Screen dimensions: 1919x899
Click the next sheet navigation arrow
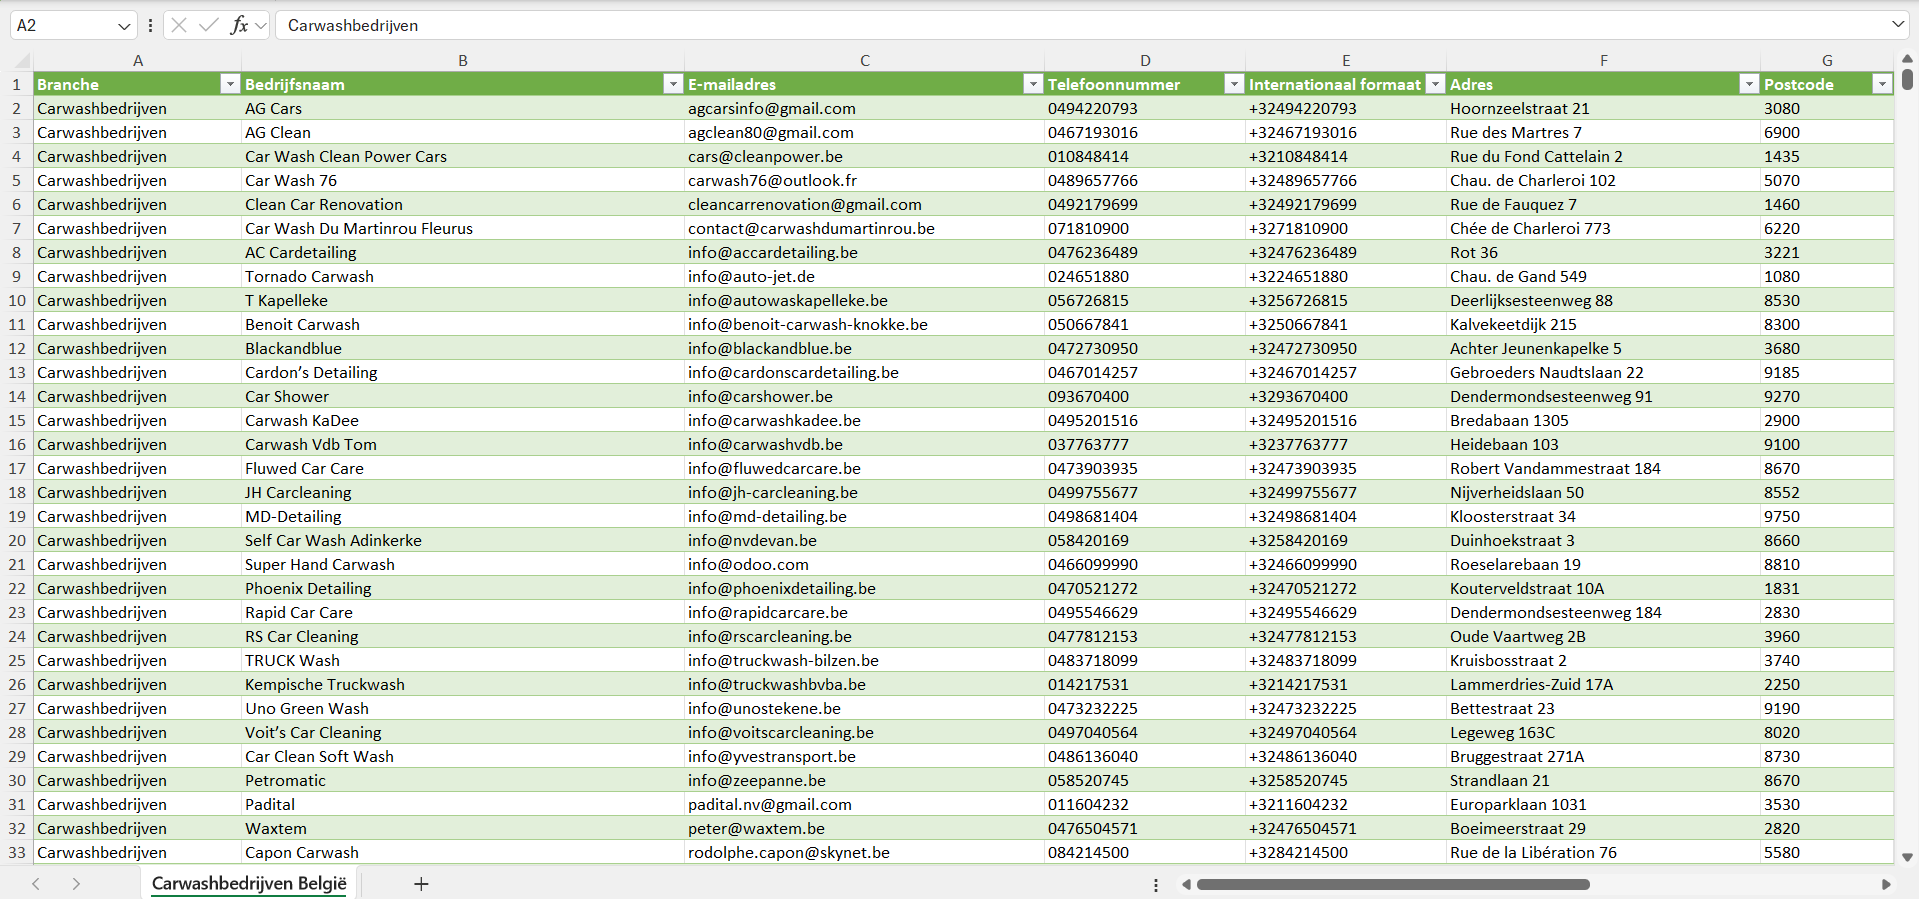pos(76,884)
